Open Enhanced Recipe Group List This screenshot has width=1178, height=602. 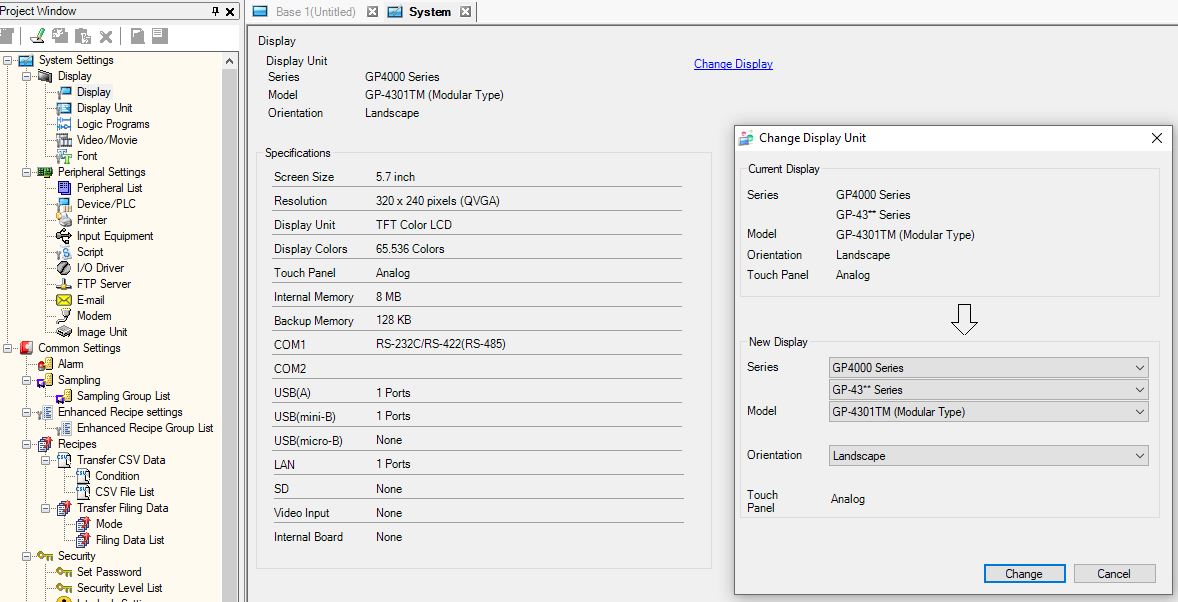click(x=145, y=428)
